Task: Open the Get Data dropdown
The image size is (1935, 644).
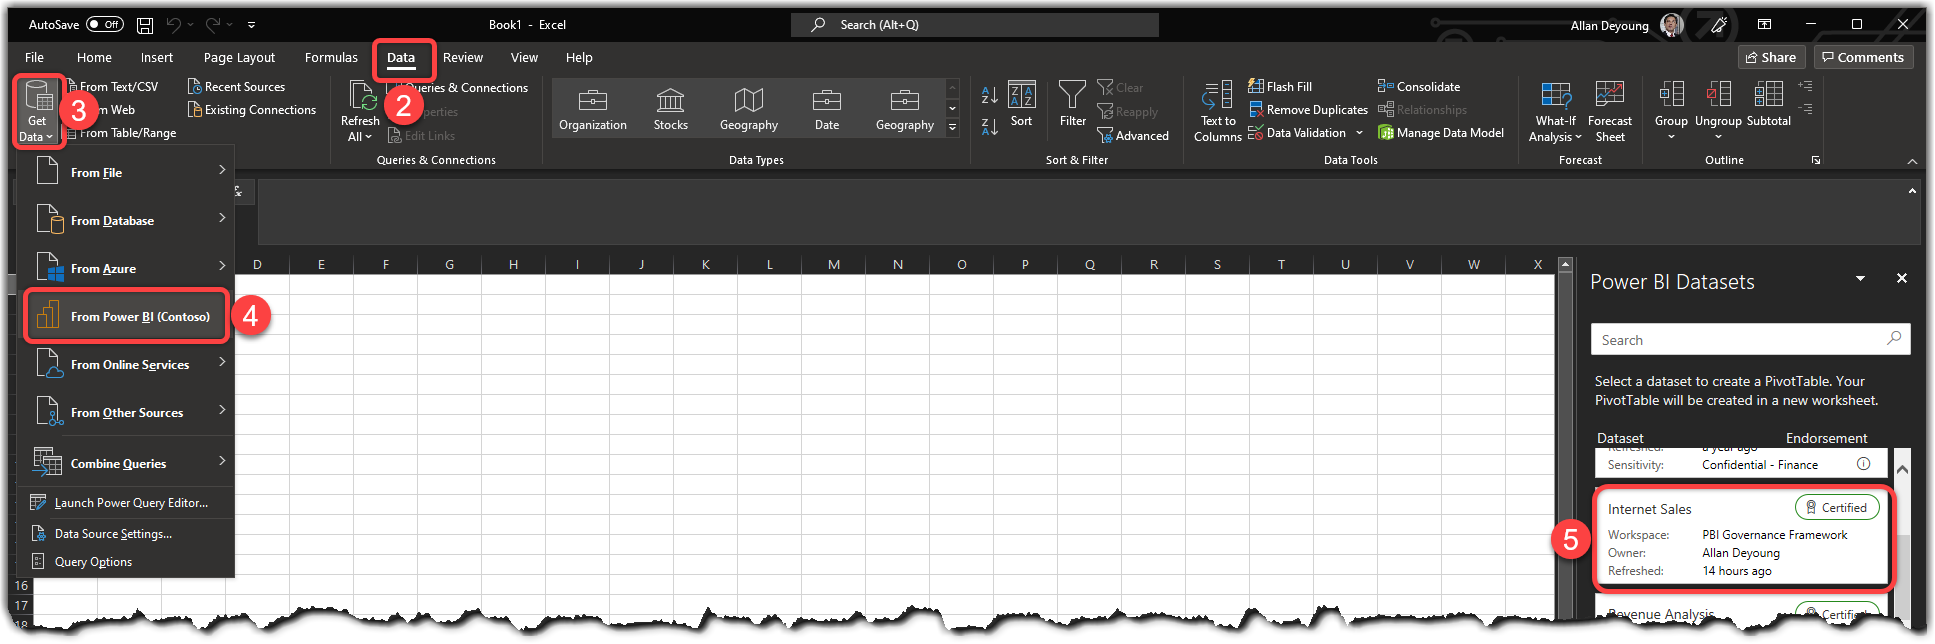Action: click(38, 112)
